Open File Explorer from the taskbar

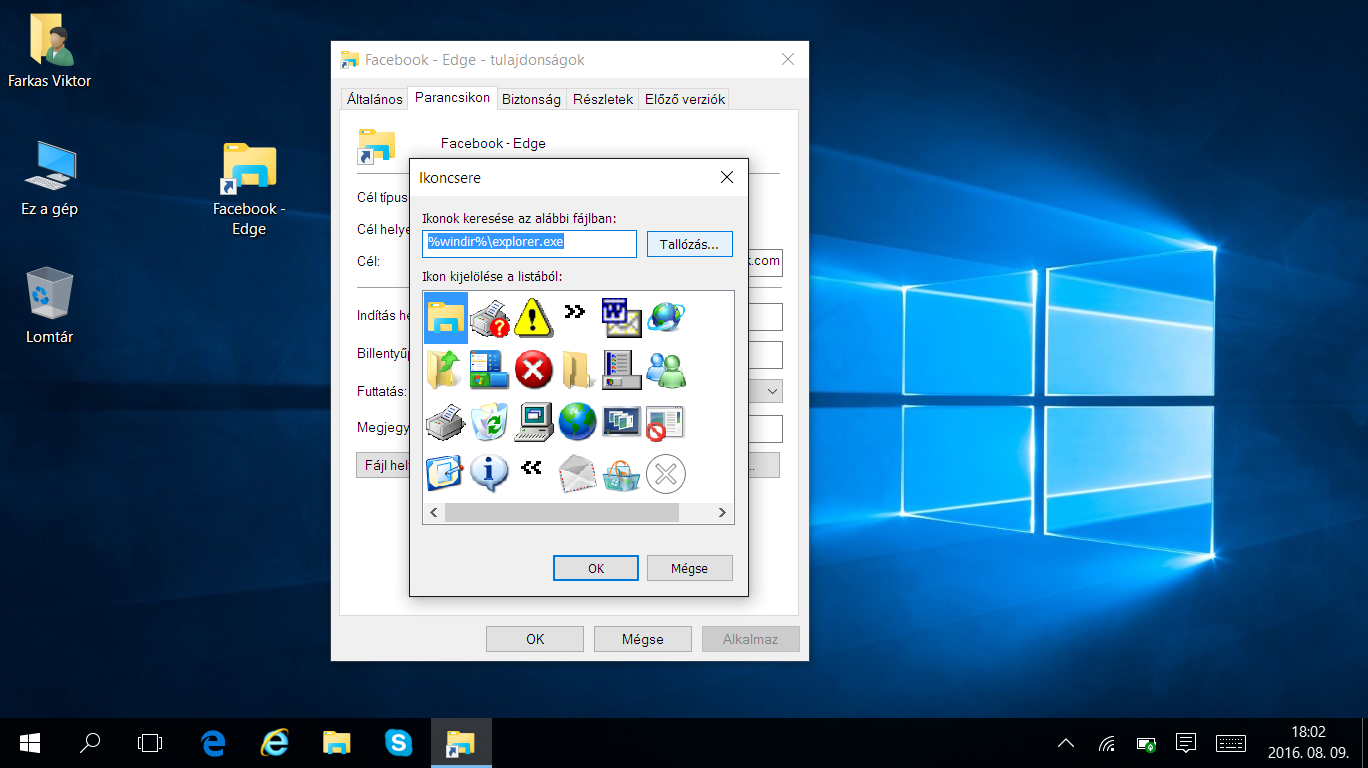(337, 743)
